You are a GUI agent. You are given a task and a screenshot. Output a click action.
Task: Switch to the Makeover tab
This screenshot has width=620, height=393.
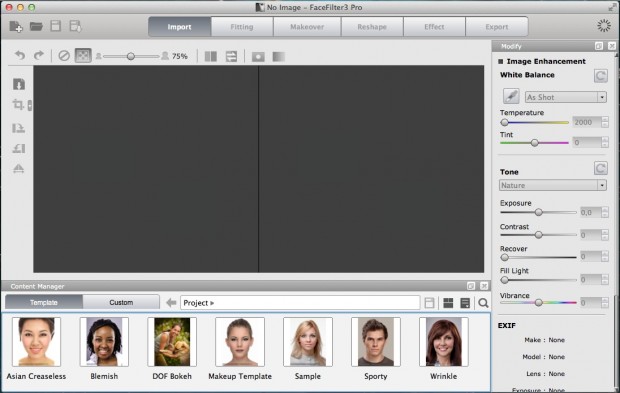pos(307,27)
